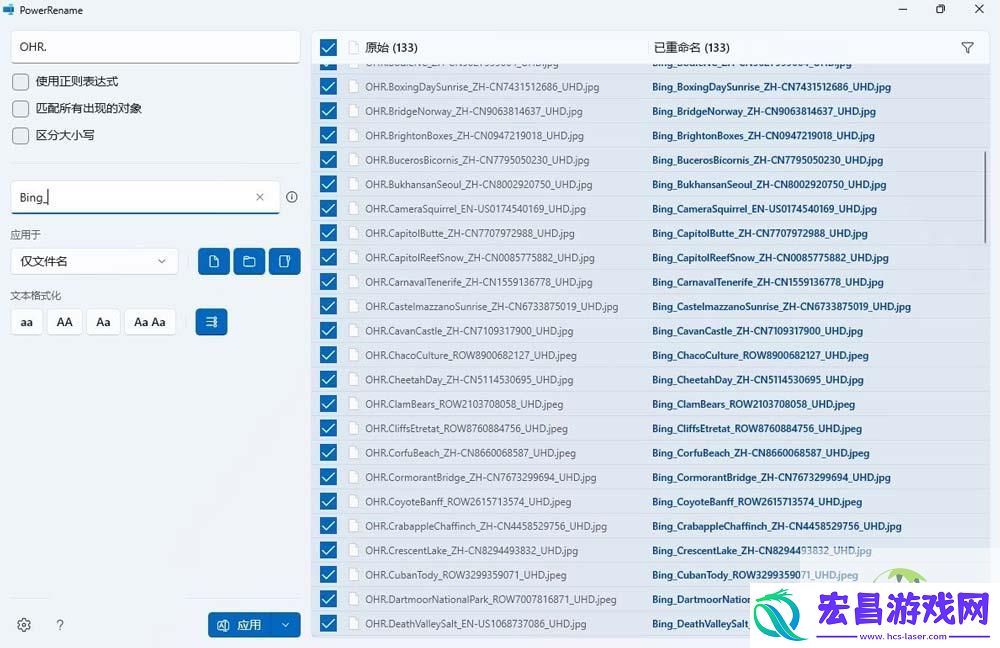Screen dimensions: 1000x648
Task: Select OHR.CapitolReefSnow original file name
Action: 480,258
